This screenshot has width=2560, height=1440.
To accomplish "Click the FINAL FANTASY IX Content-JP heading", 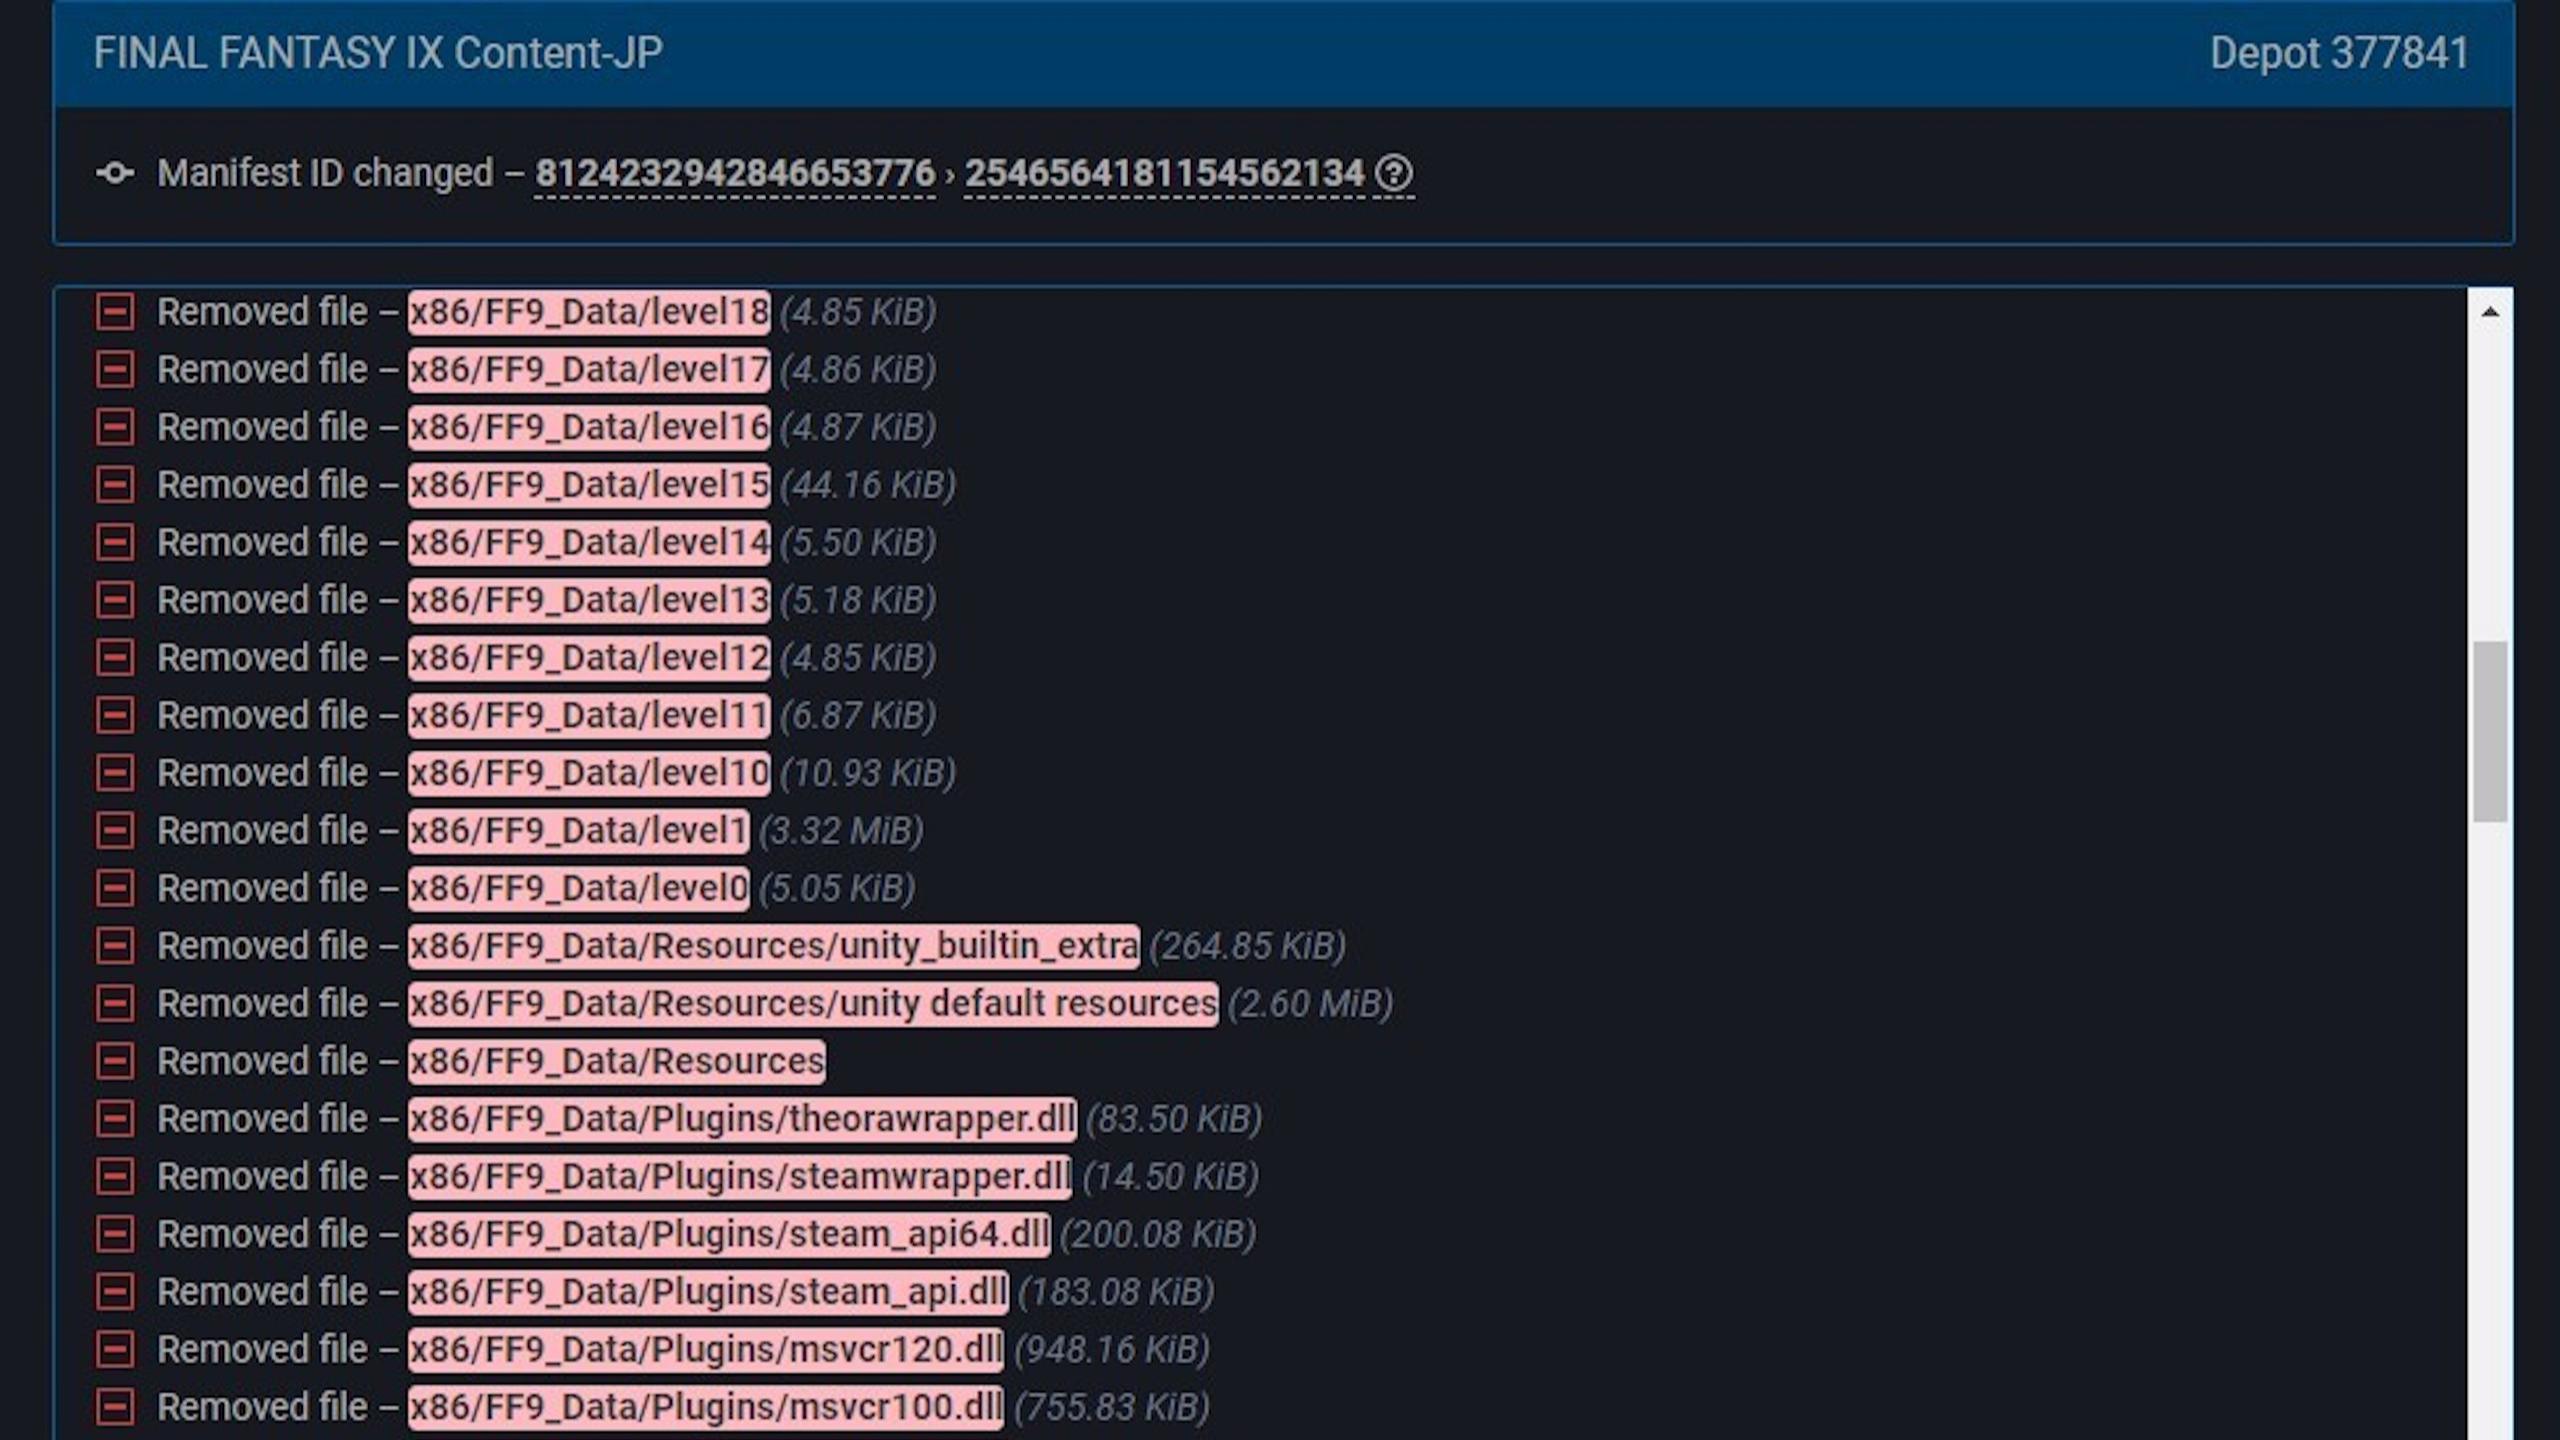I will [378, 53].
